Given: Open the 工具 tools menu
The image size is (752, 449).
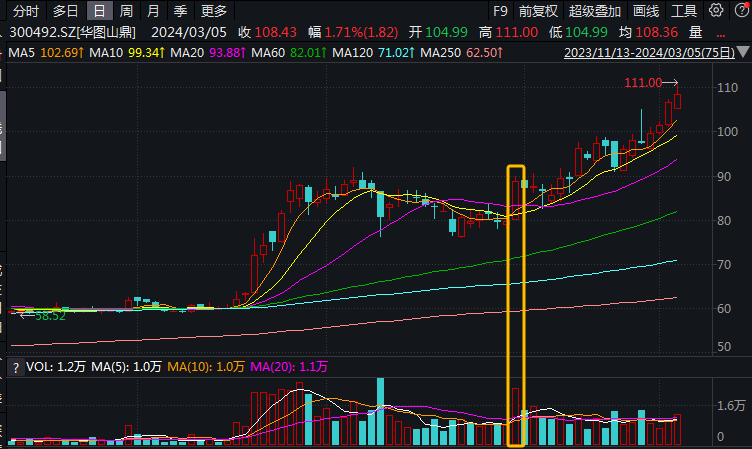Looking at the screenshot, I should coord(684,11).
